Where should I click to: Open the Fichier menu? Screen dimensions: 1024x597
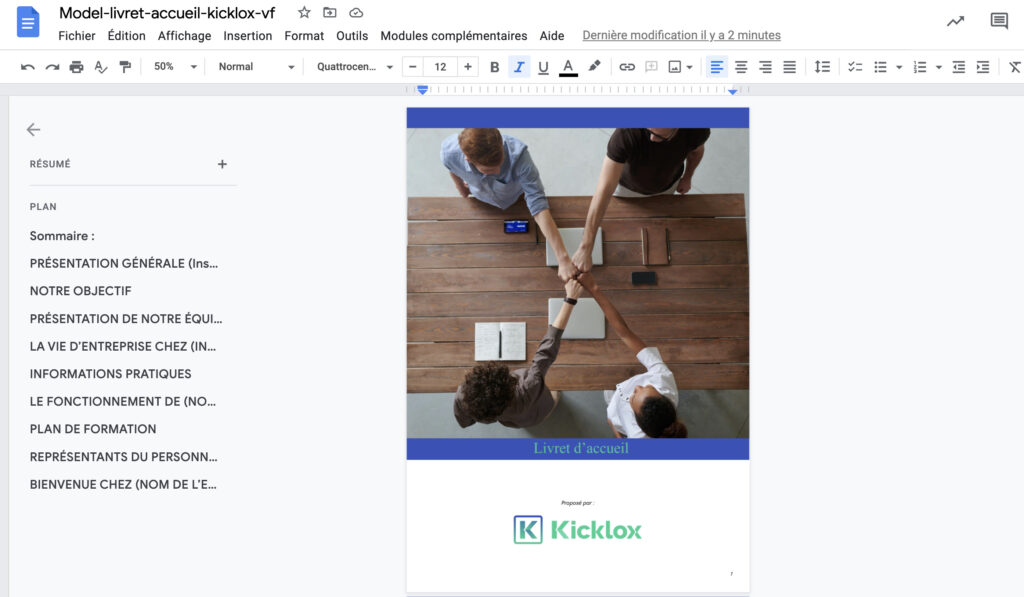(x=76, y=36)
